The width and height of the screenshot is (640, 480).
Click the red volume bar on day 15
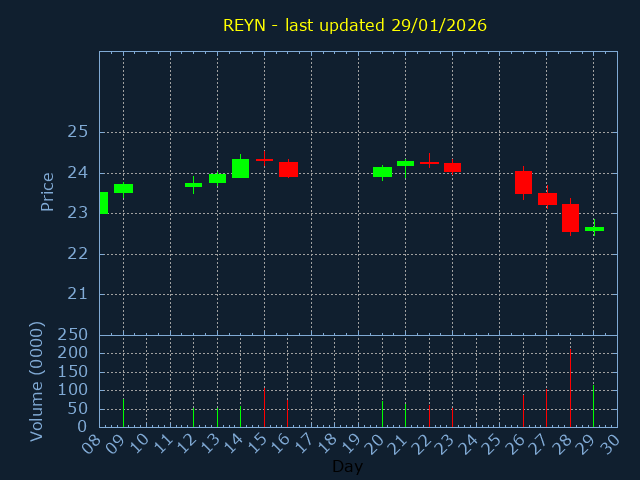pyautogui.click(x=264, y=406)
